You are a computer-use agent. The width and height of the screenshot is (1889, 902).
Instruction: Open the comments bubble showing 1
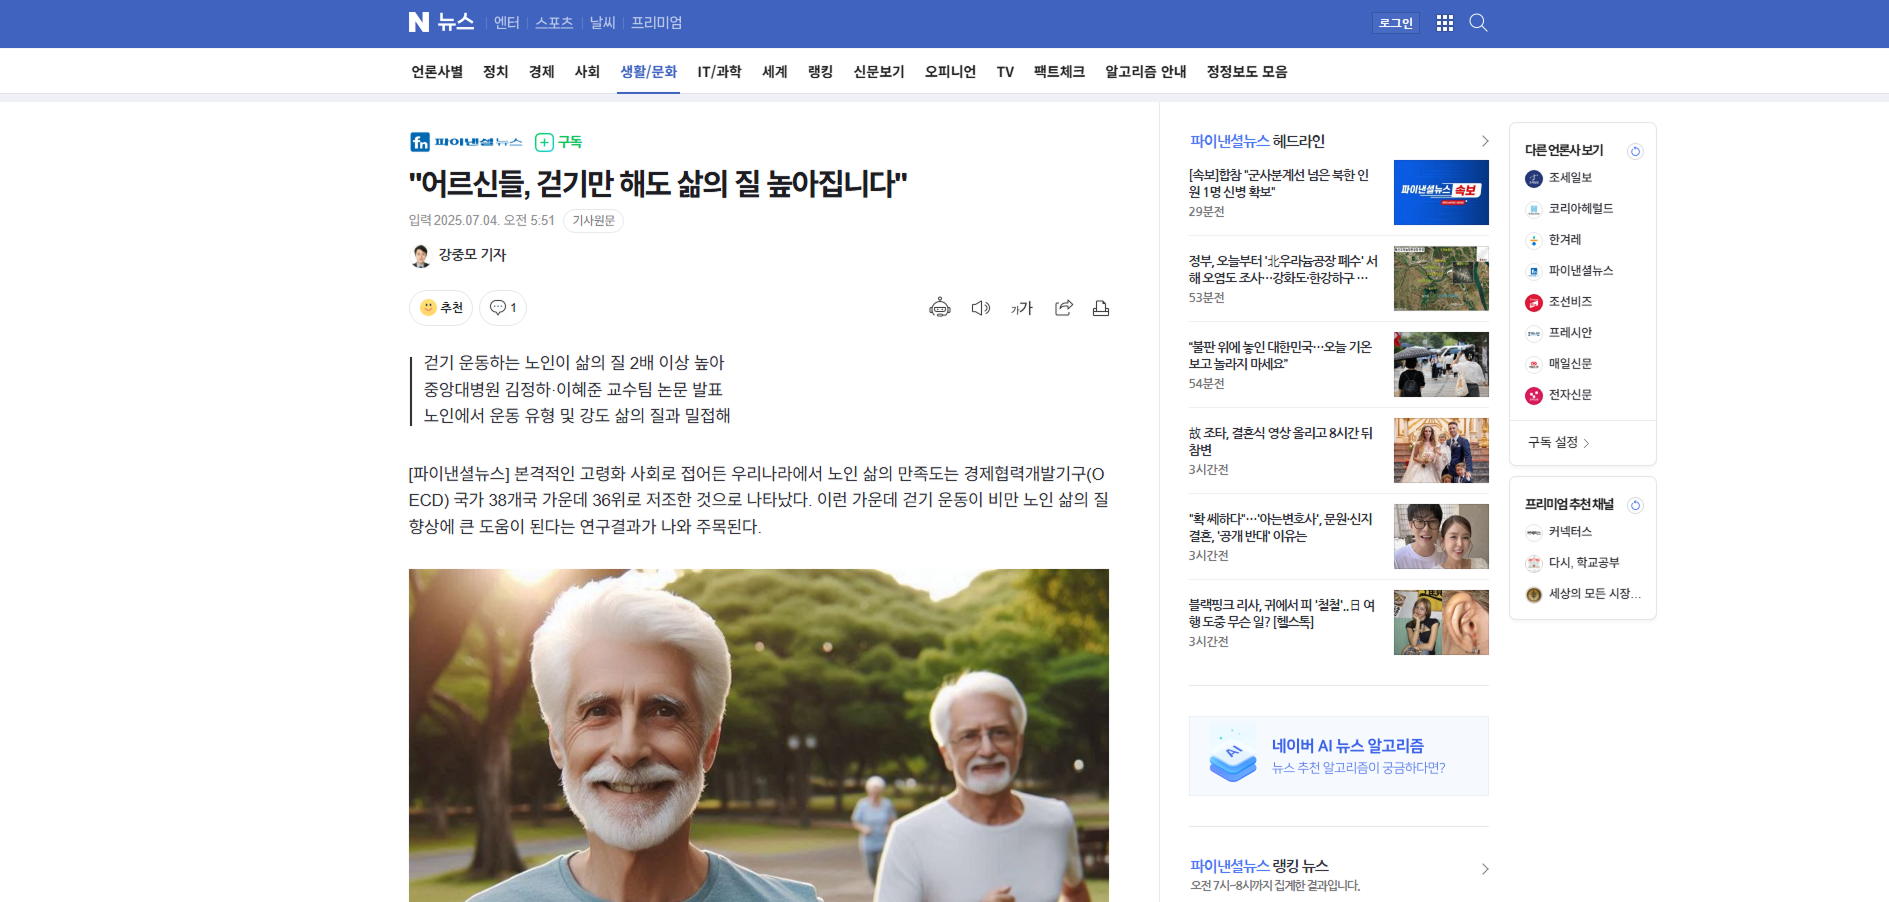(x=503, y=308)
